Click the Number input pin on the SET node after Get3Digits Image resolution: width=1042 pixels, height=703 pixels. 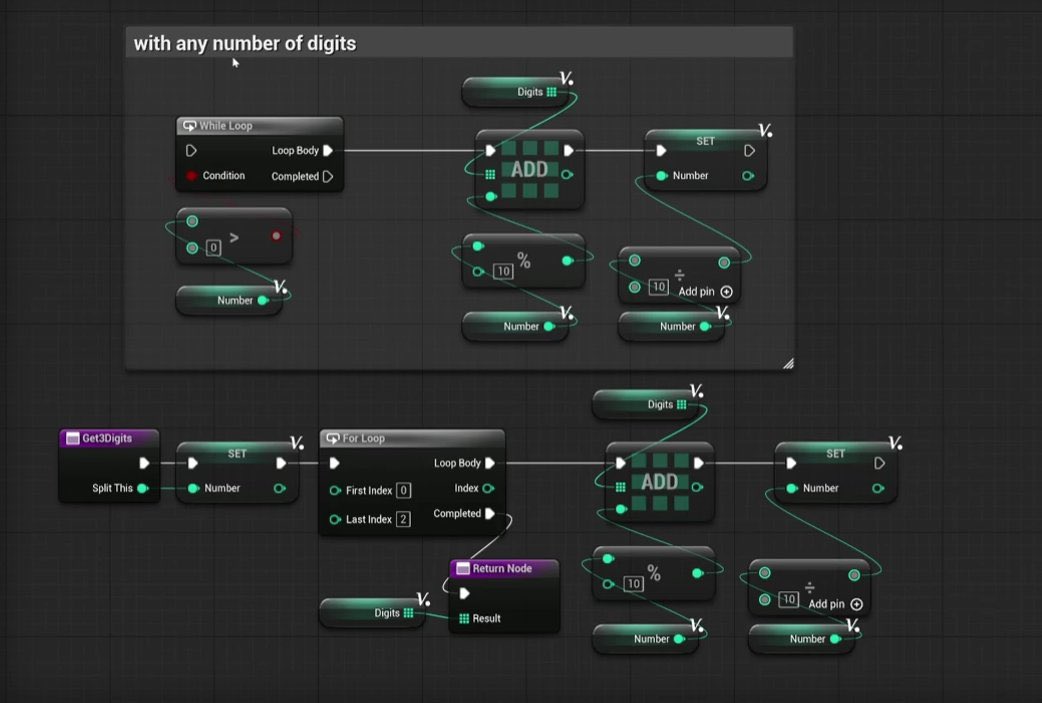coord(193,488)
